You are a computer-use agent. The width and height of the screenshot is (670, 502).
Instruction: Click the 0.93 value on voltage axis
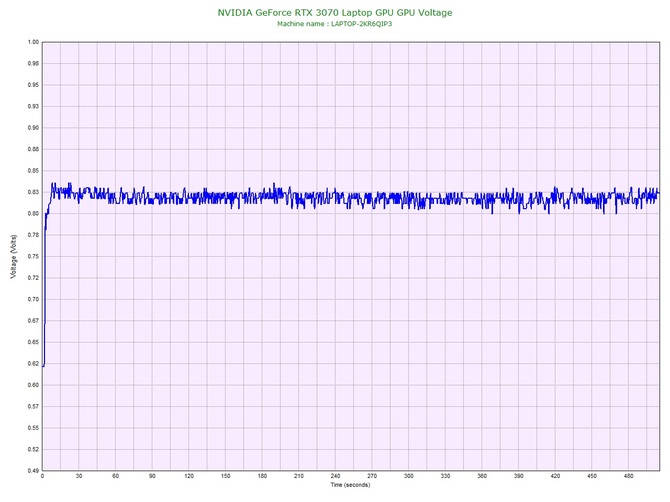33,106
